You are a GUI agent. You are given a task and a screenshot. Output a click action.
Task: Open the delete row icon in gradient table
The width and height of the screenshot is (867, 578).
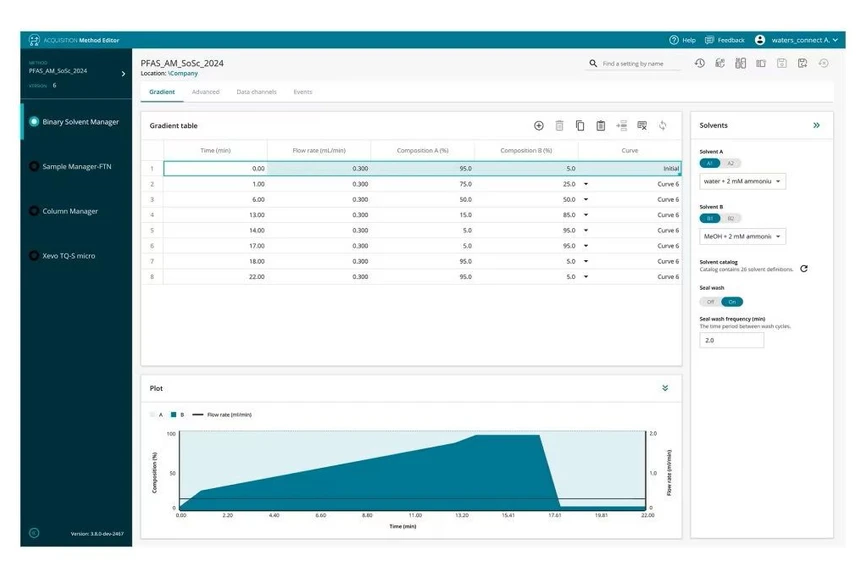click(560, 125)
